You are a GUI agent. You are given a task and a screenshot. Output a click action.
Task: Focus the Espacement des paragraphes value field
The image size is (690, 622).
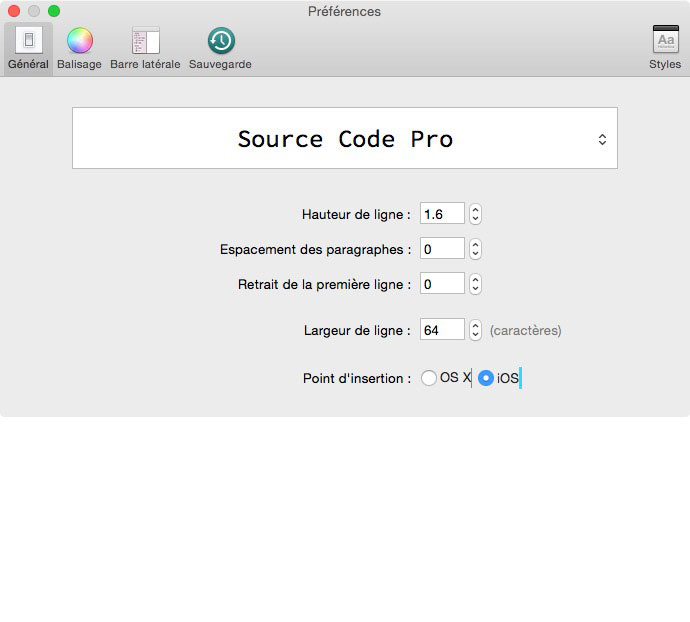click(442, 248)
